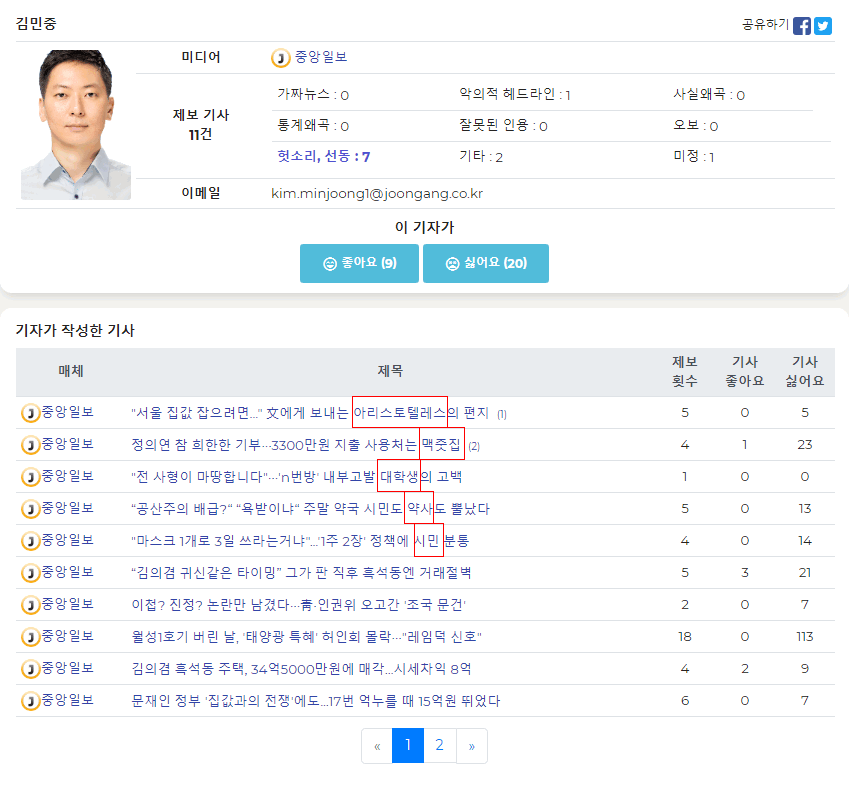This screenshot has width=849, height=790.
Task: Go to the next page with » button
Action: coord(472,746)
